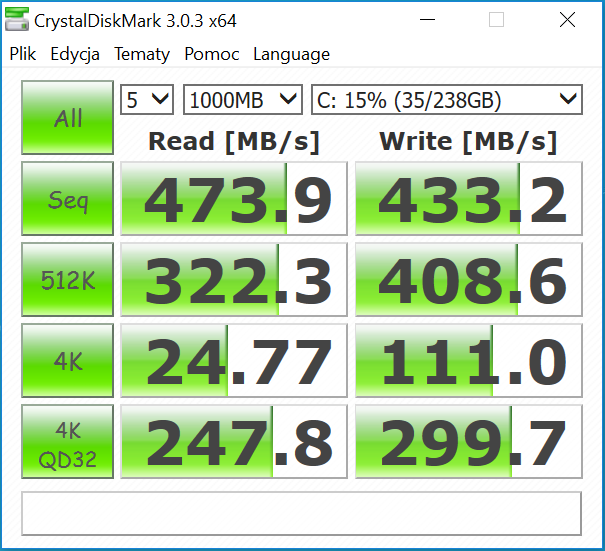Click the 512K write result 408.6
The height and width of the screenshot is (551, 605).
[x=468, y=279]
